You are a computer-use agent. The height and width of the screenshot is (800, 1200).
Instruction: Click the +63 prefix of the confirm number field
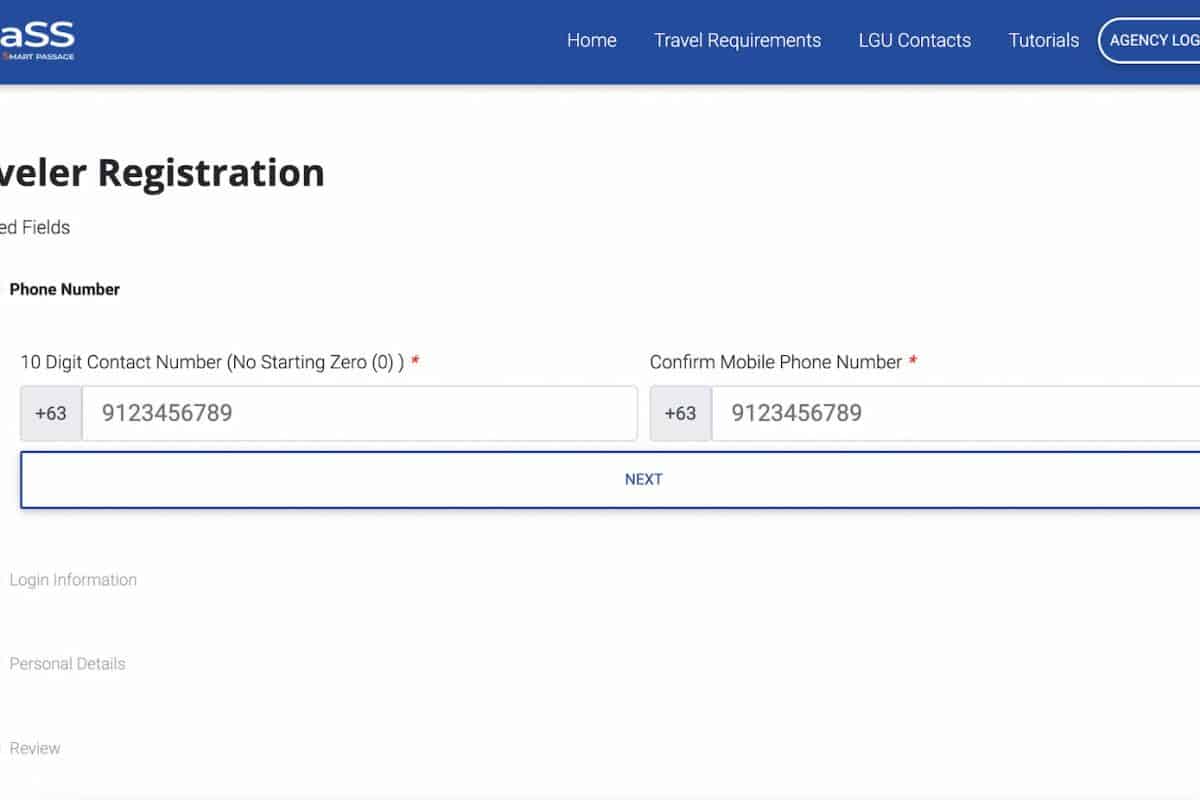[x=680, y=413]
